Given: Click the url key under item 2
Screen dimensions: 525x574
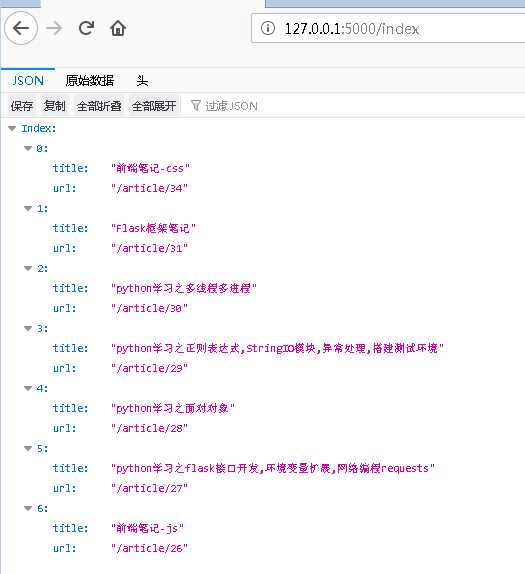Looking at the screenshot, I should (x=64, y=308).
